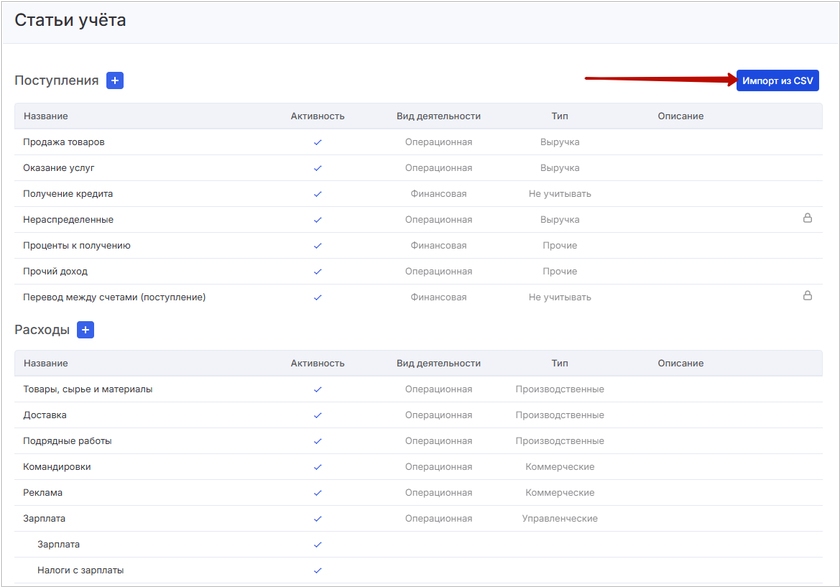Click the Тип header in Поступления table
Image resolution: width=840 pixels, height=587 pixels.
[559, 116]
